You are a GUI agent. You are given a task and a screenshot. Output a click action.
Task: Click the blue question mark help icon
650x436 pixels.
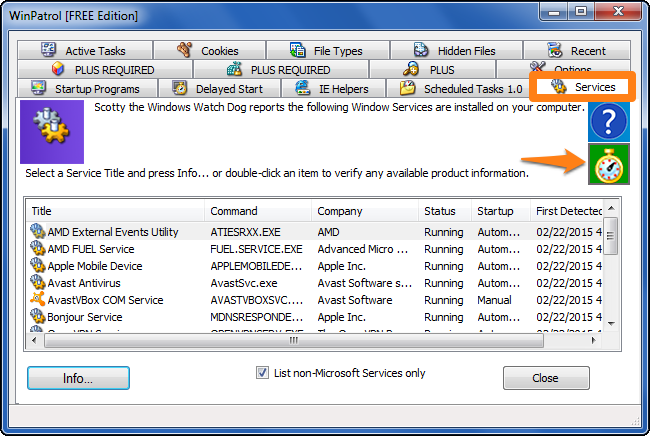click(609, 122)
